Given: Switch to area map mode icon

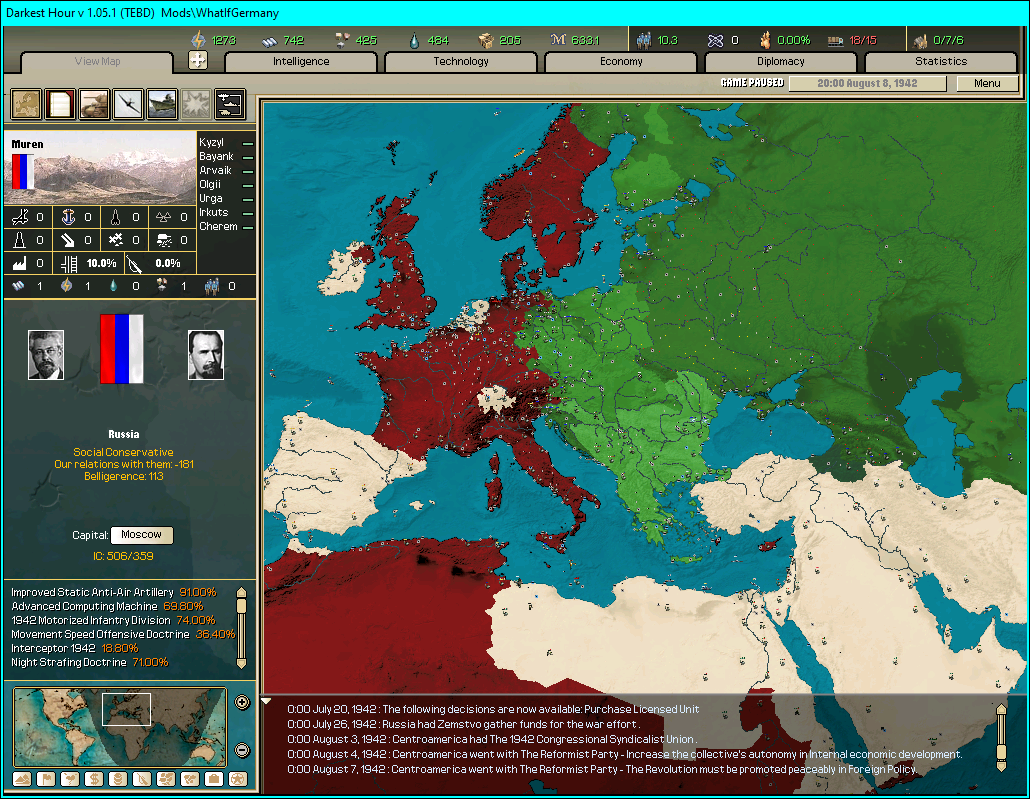Looking at the screenshot, I should coord(190,779).
